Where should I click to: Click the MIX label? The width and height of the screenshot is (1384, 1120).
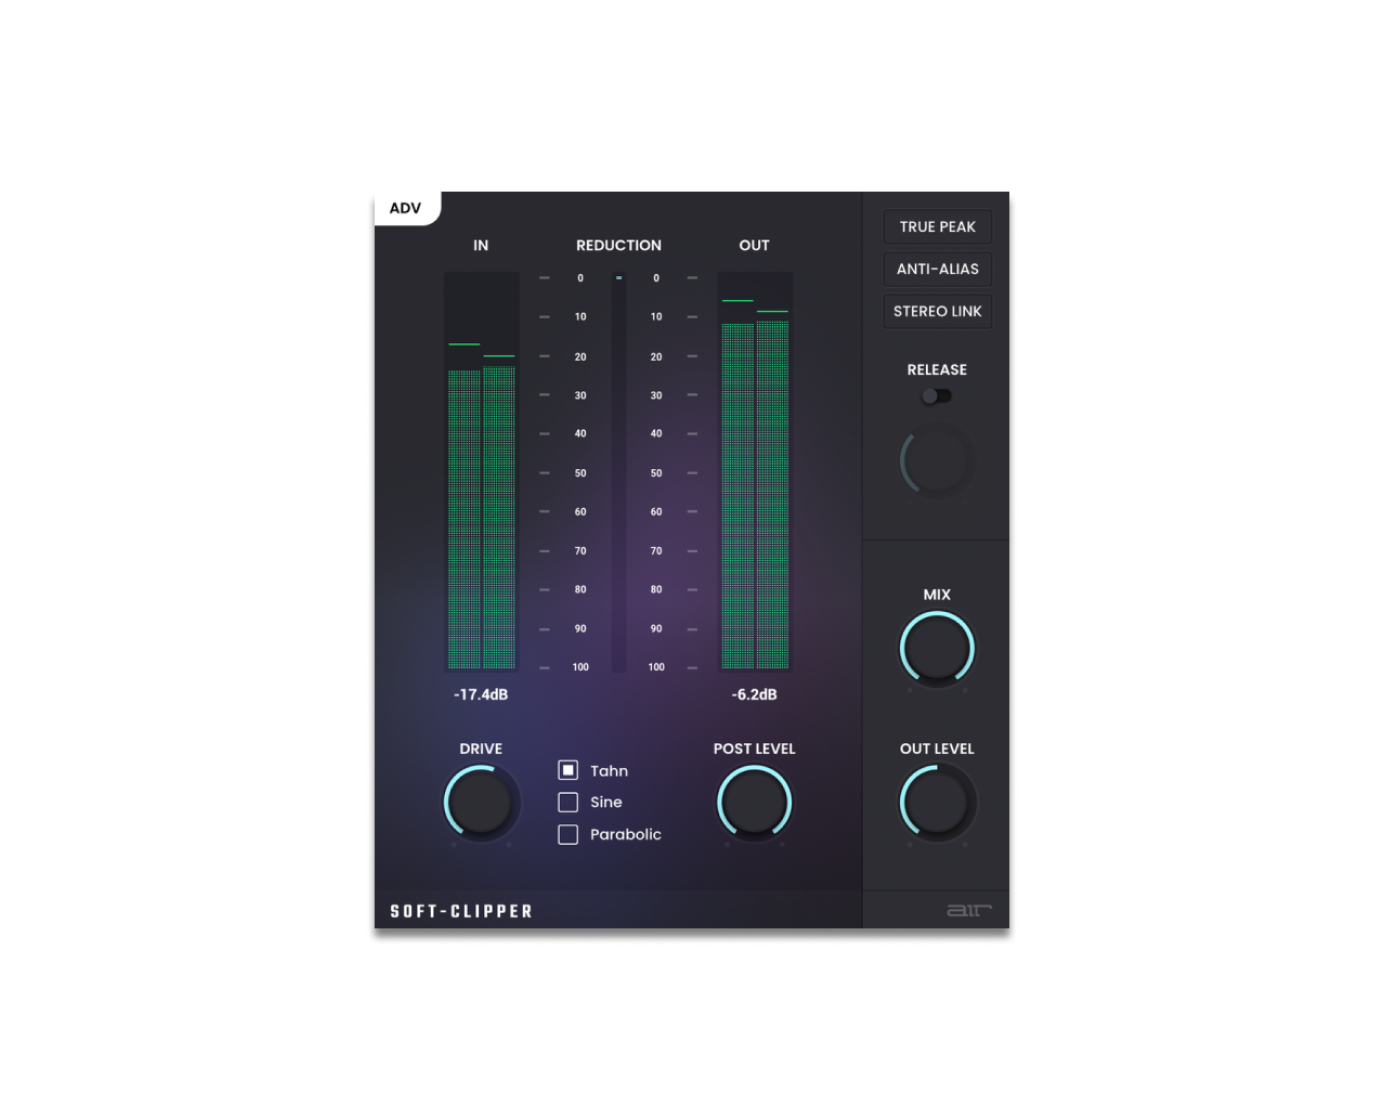(937, 594)
